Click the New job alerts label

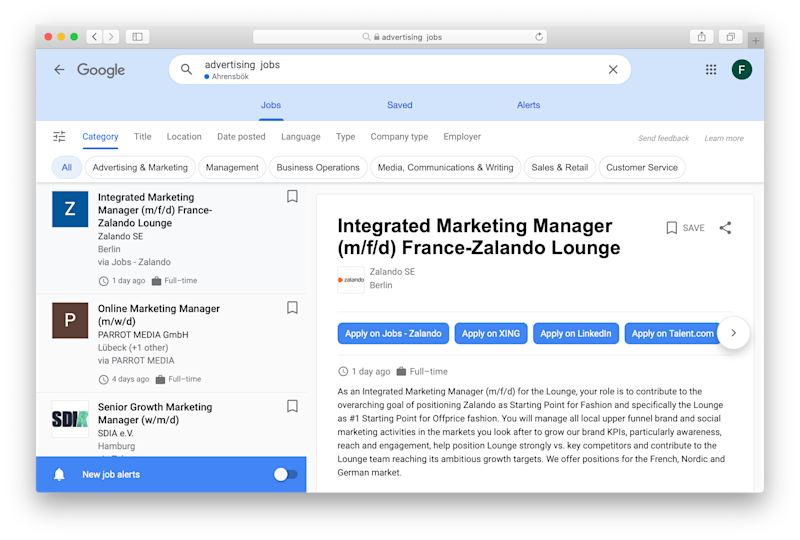(x=111, y=475)
